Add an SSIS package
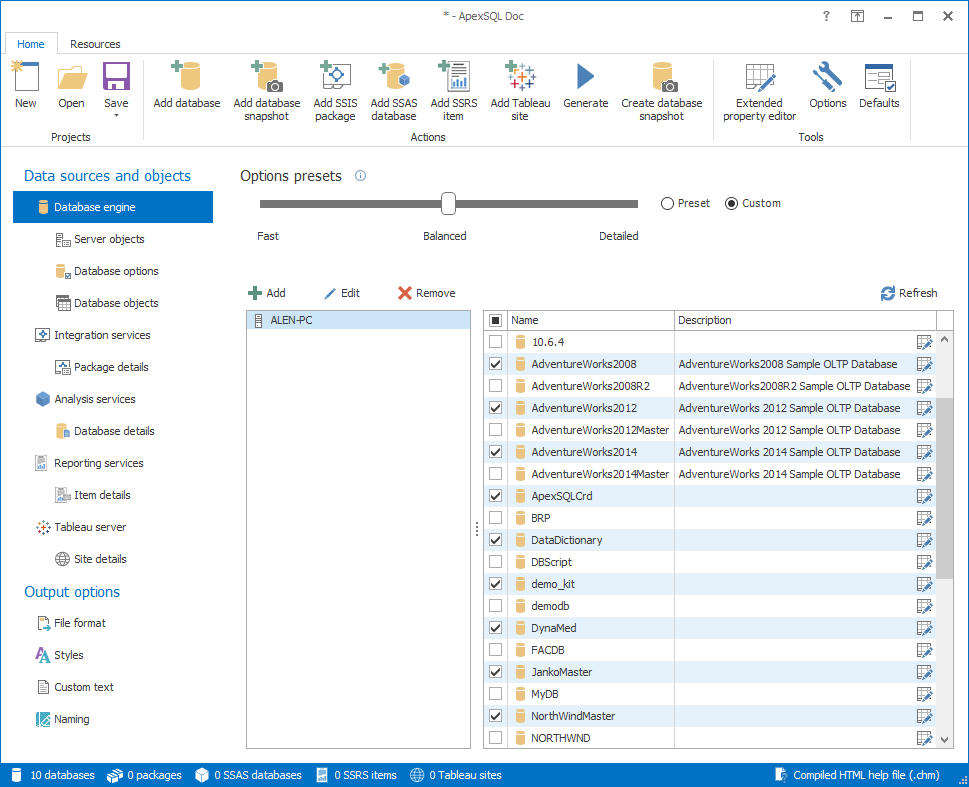This screenshot has width=969, height=787. (x=335, y=91)
